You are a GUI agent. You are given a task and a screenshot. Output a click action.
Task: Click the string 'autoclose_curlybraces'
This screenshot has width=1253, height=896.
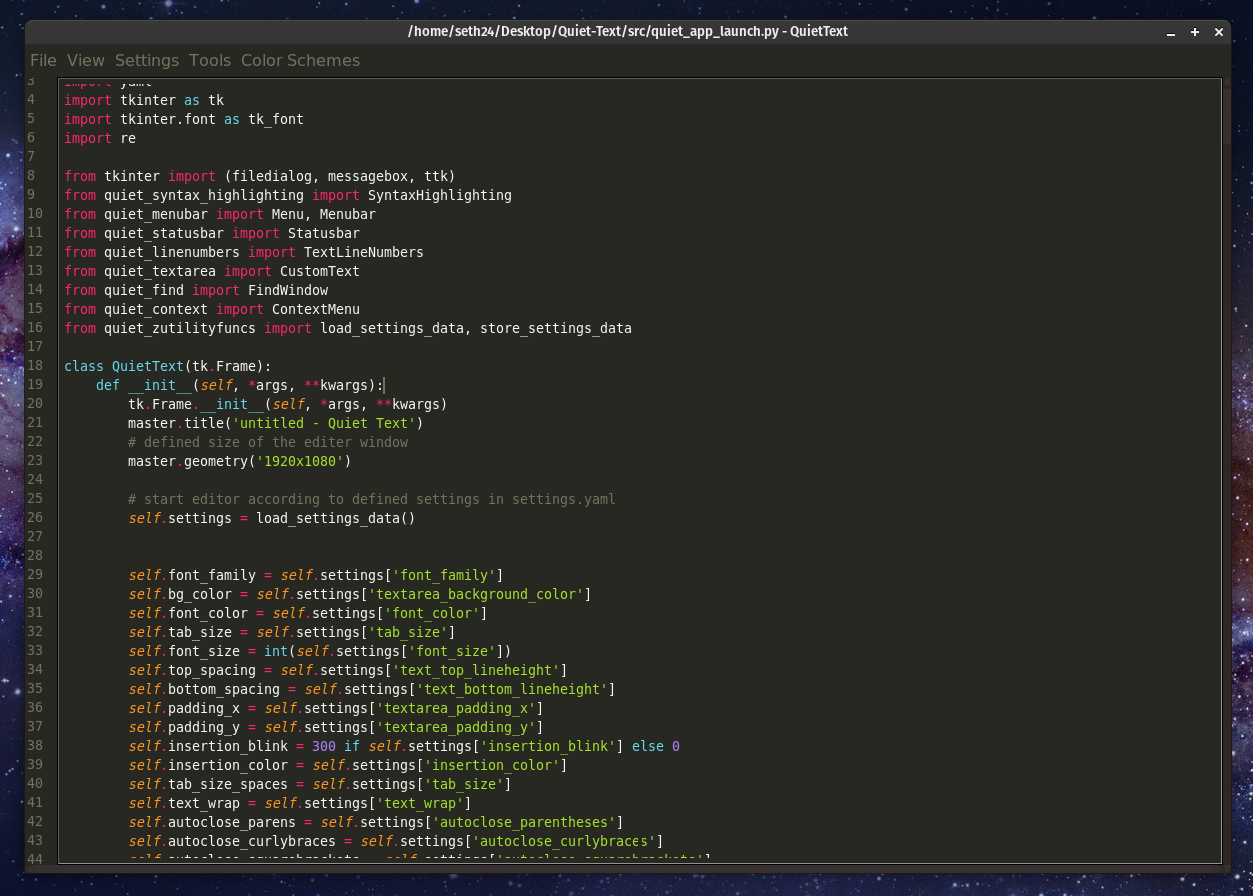[x=563, y=841]
